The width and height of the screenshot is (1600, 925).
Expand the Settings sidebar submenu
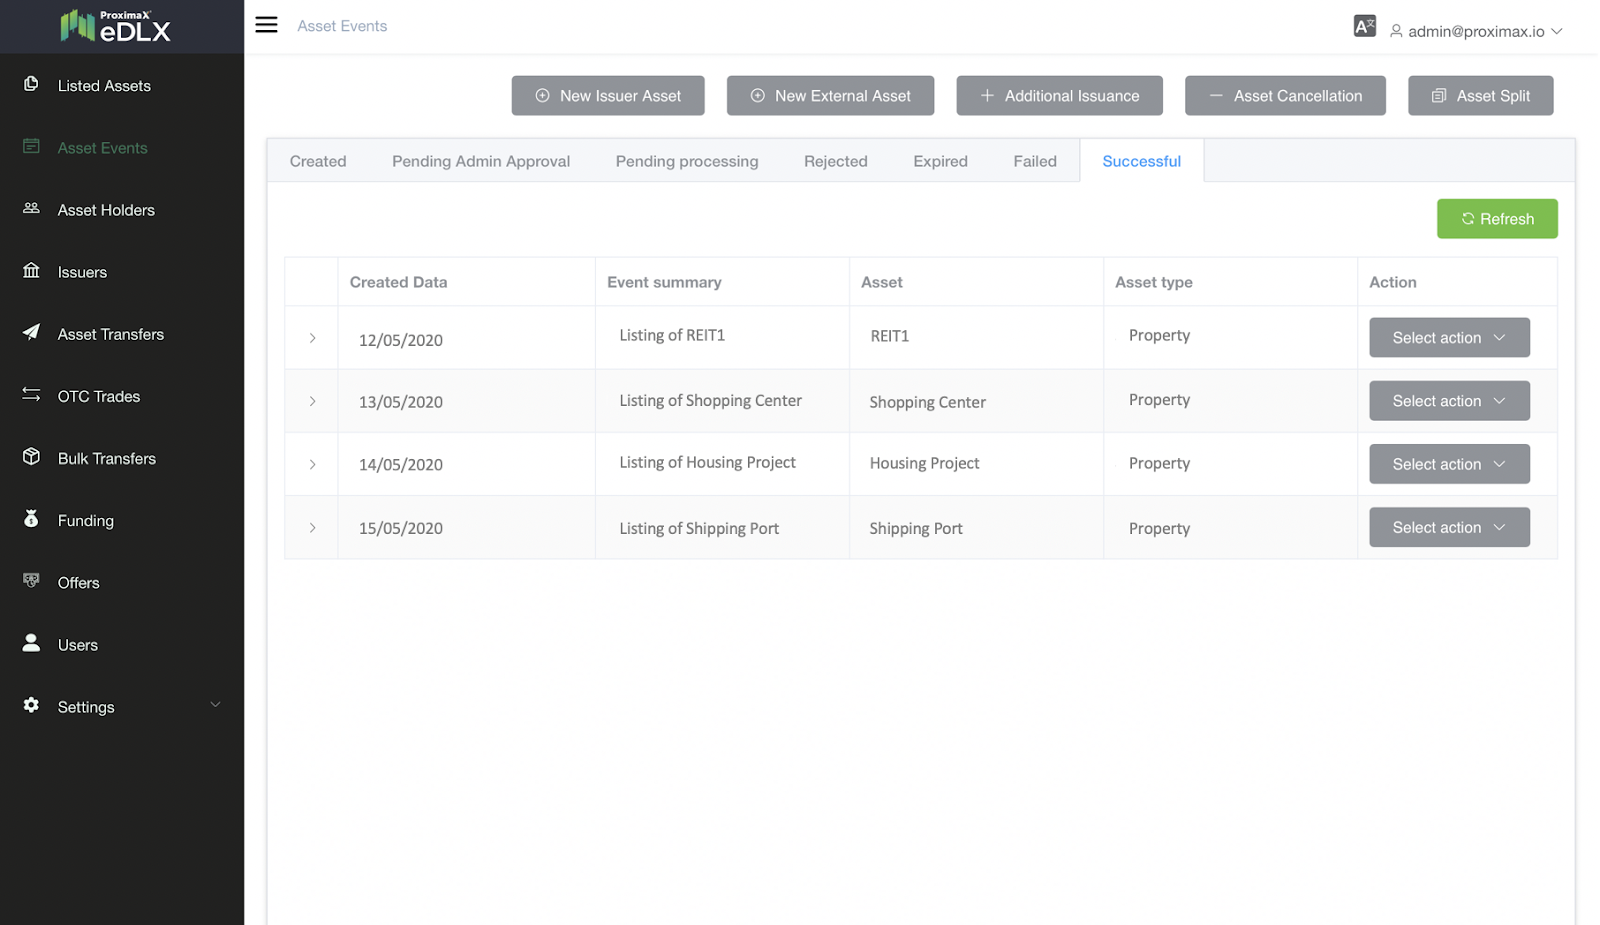[x=215, y=705]
